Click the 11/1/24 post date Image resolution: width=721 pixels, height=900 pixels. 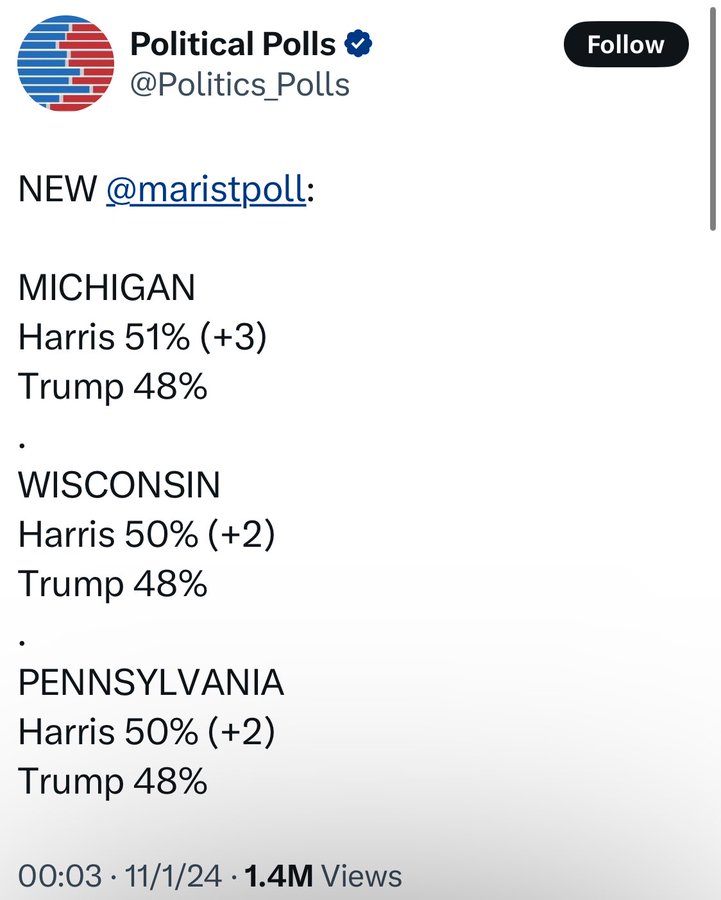(170, 877)
